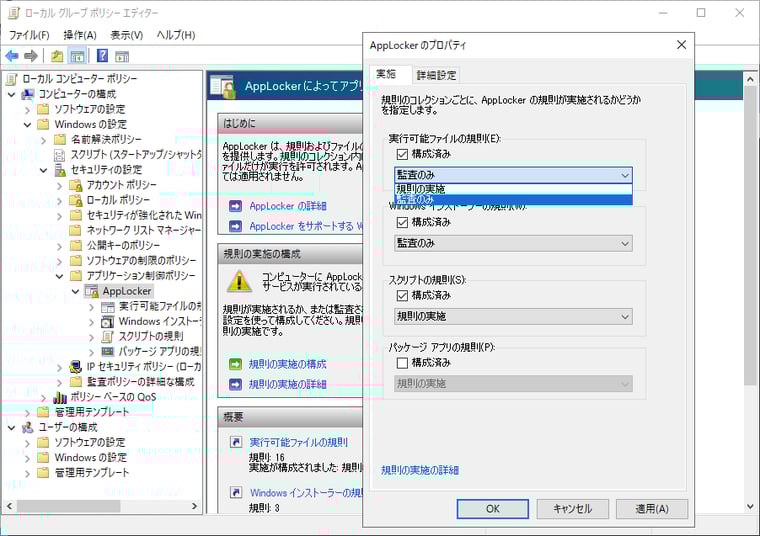Open the ファイル(F) menu
This screenshot has height=536, width=760.
30,35
